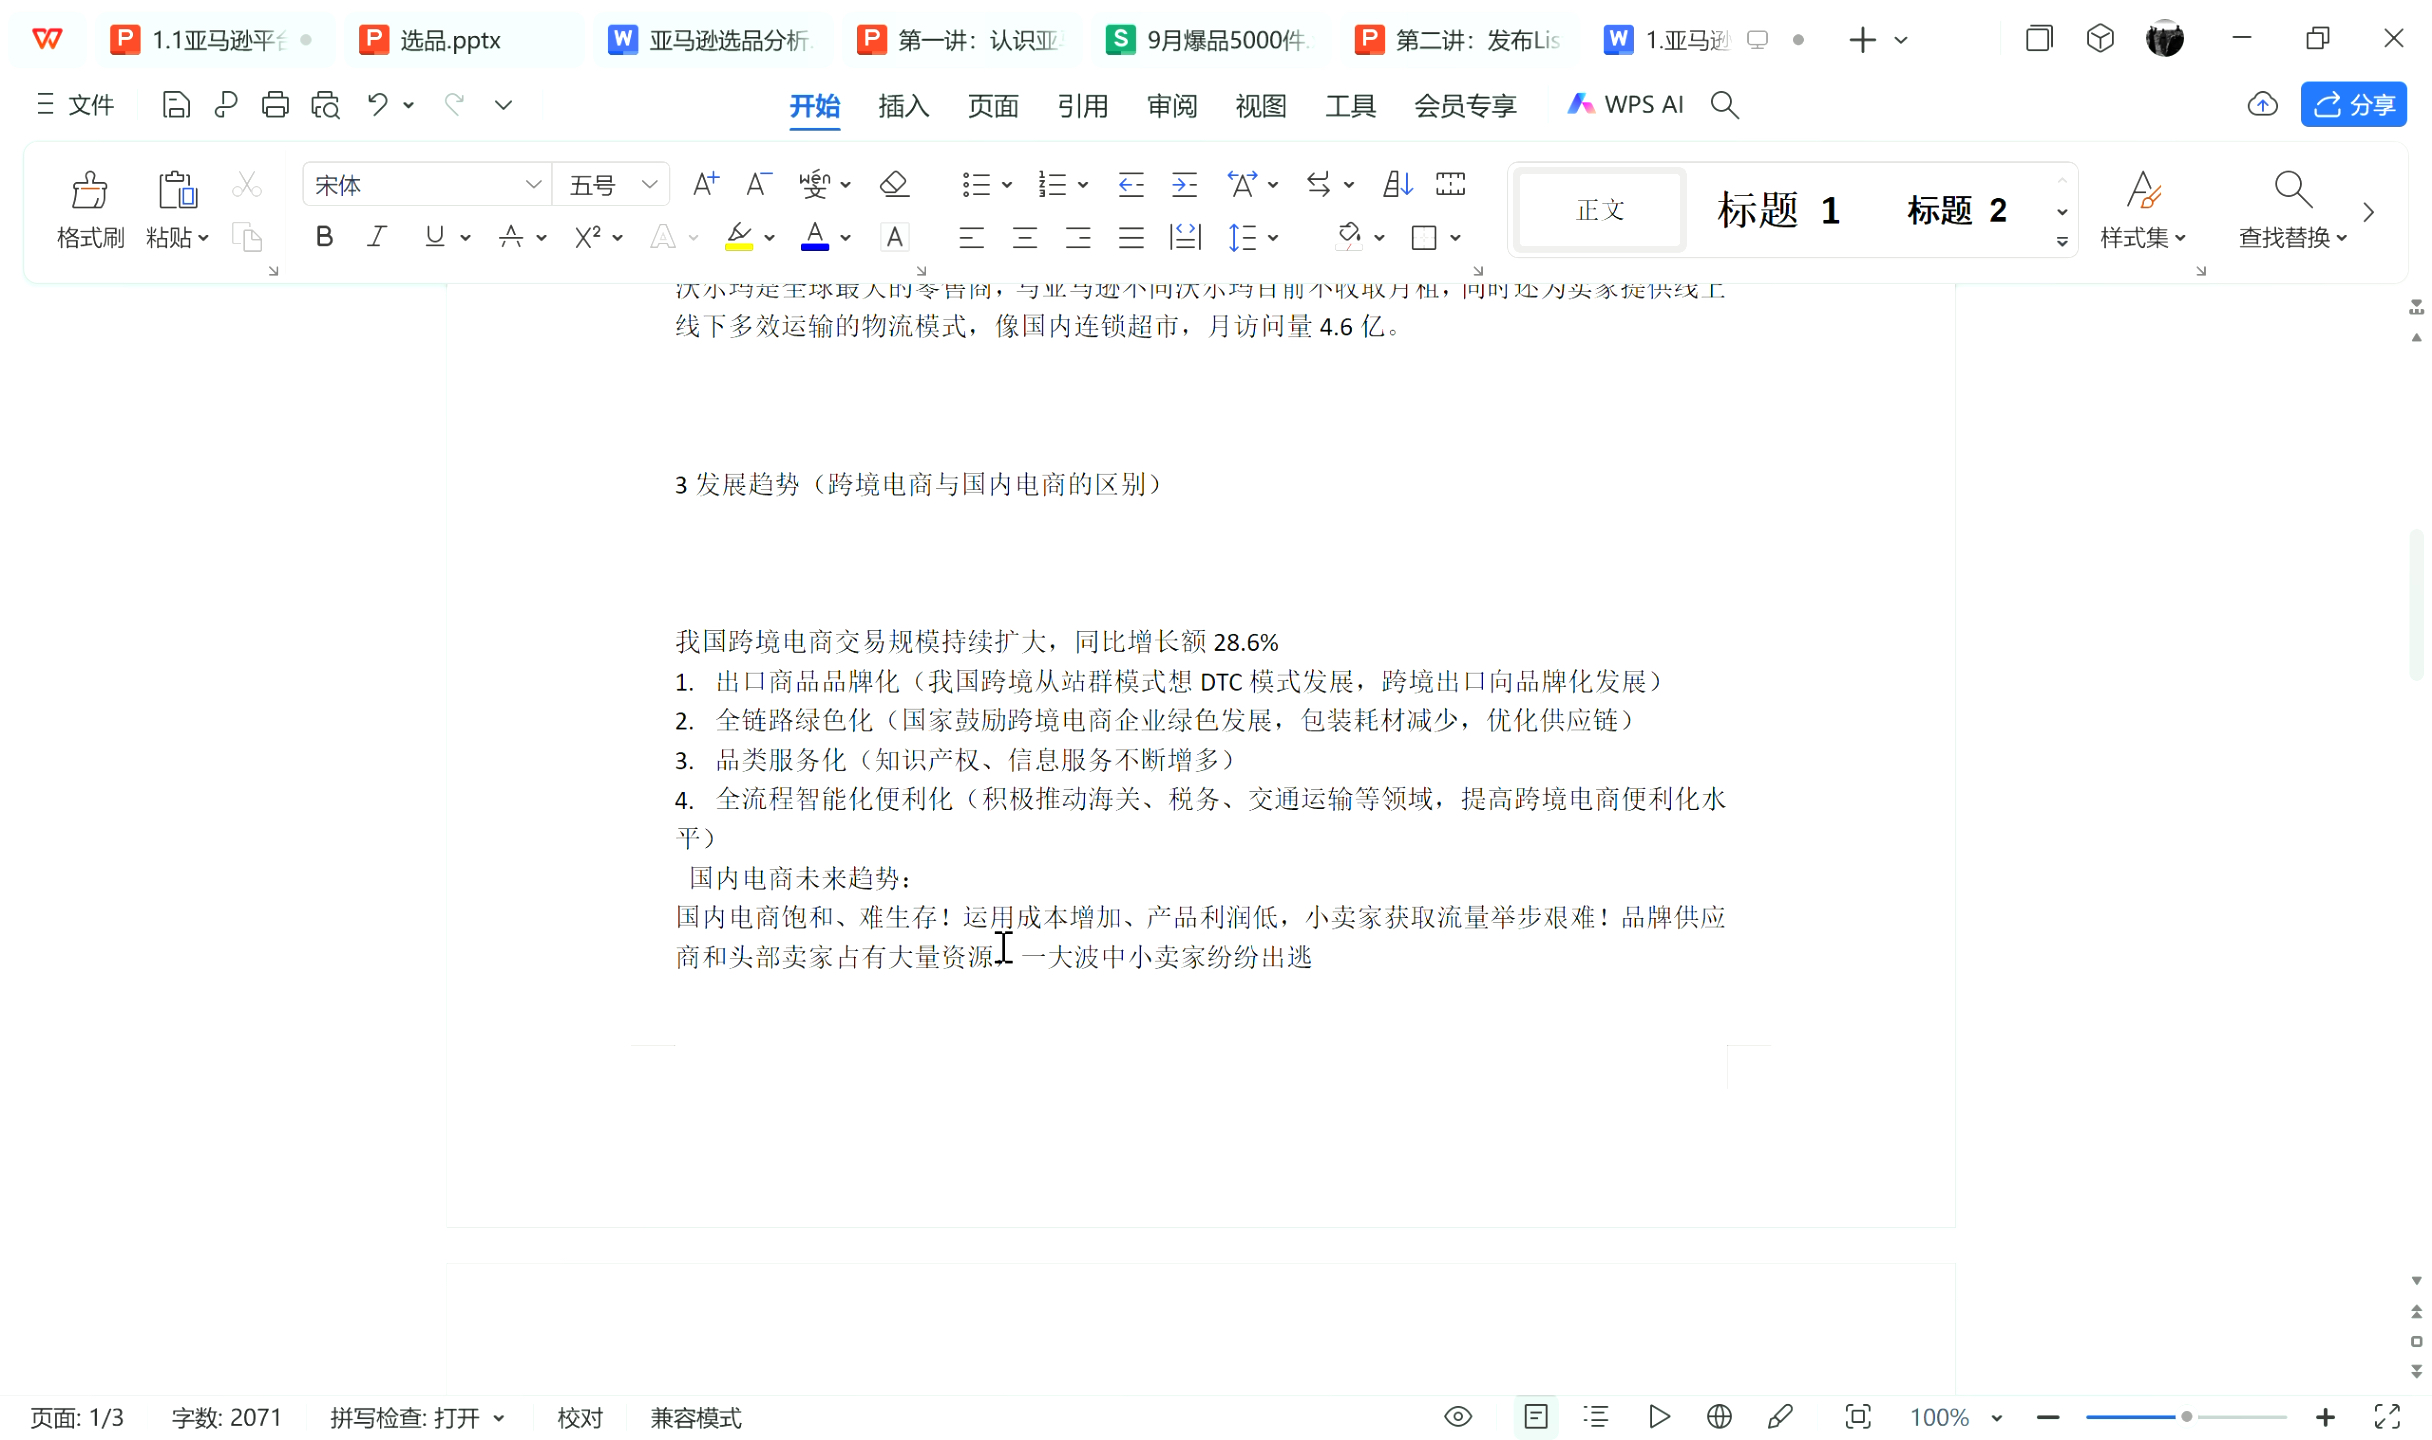
Task: Adjust the zoom slider handle
Action: click(x=2186, y=1417)
